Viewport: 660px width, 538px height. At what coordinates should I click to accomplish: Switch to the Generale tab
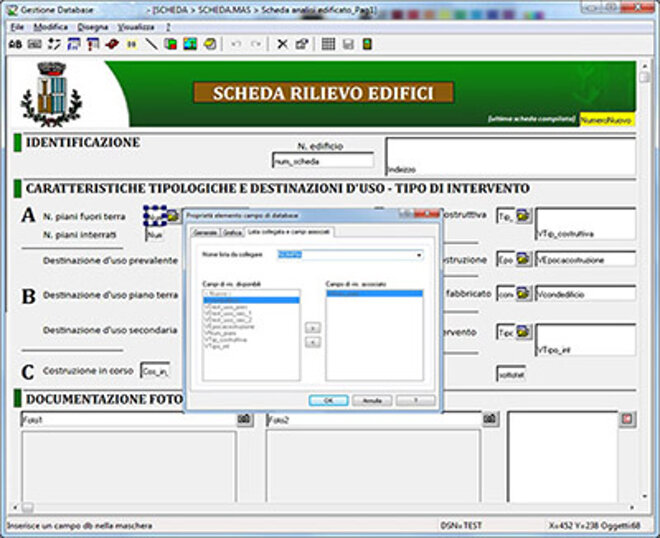tap(205, 232)
